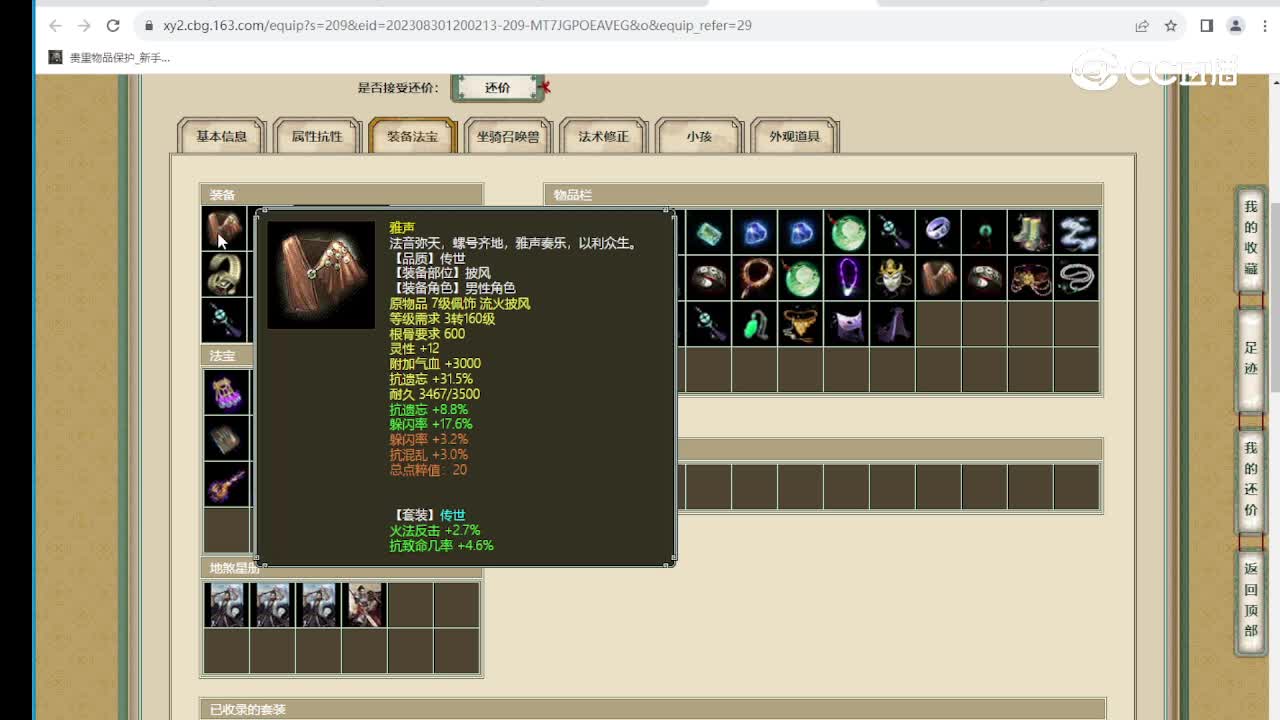Bookmark this page with the star

(x=1171, y=26)
